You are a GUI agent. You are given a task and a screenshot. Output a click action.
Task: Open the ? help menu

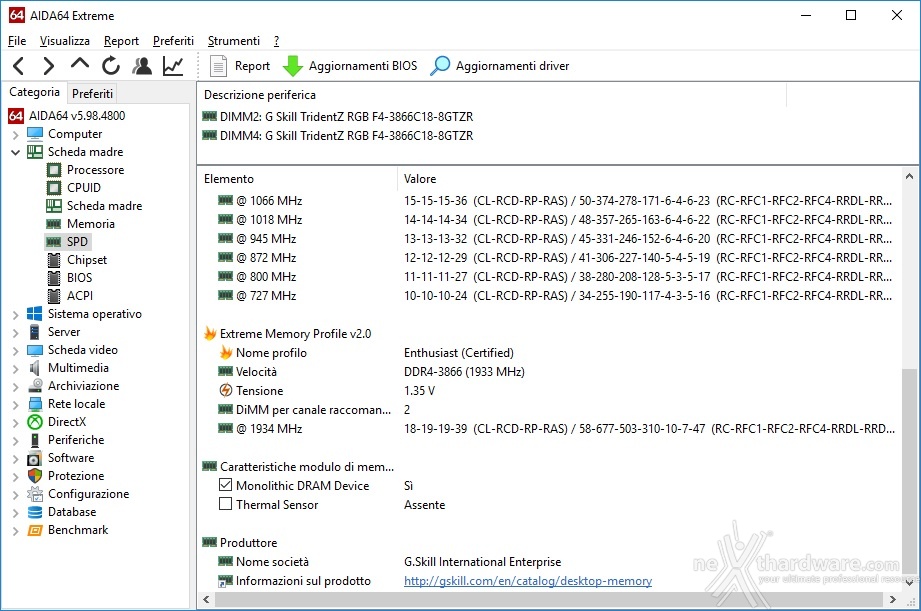tap(277, 41)
